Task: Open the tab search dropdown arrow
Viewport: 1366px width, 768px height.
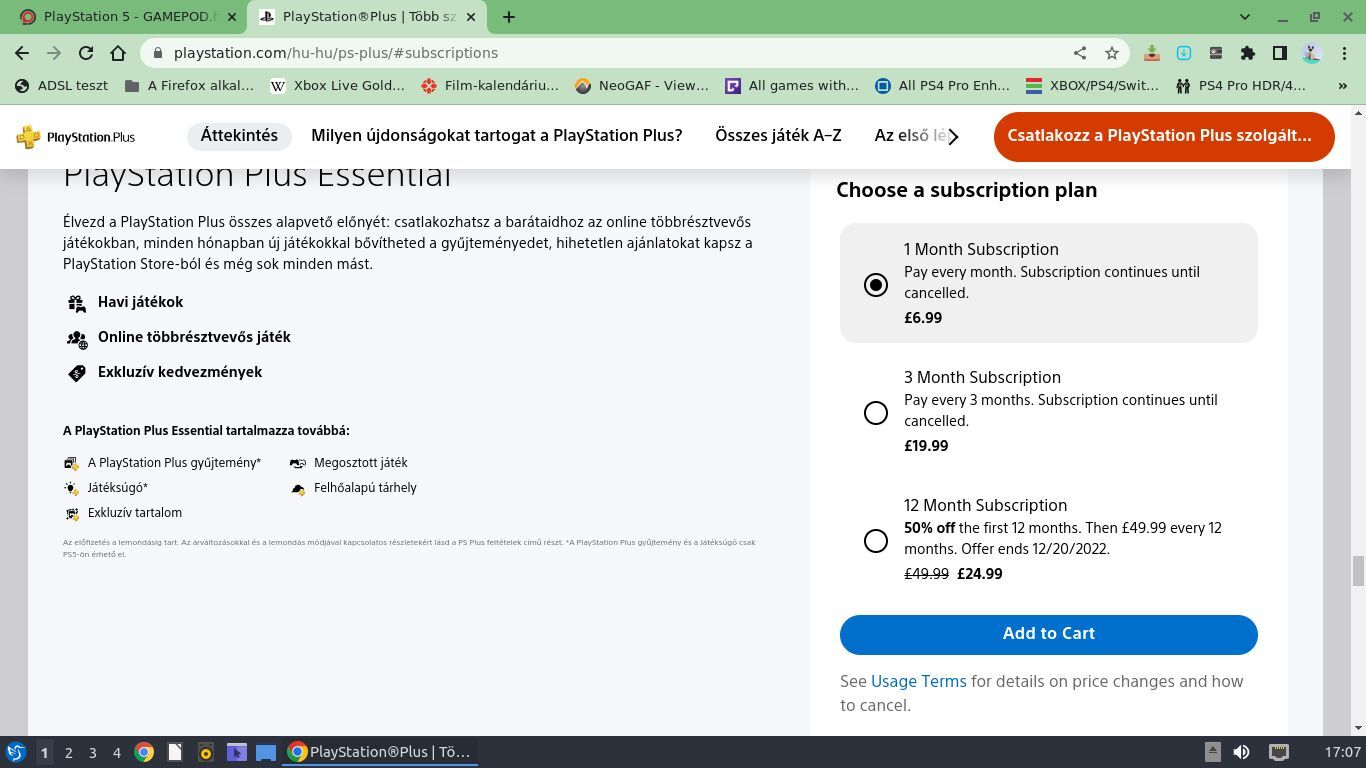Action: point(1245,17)
